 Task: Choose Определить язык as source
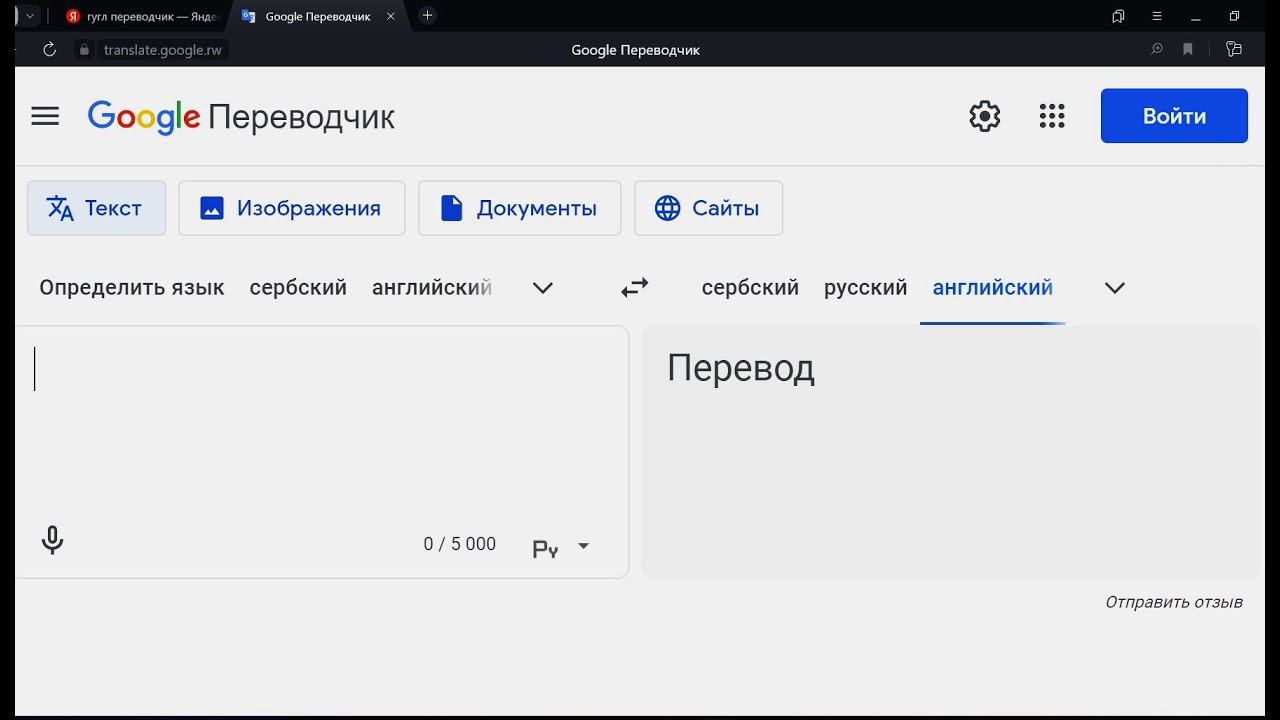tap(132, 288)
